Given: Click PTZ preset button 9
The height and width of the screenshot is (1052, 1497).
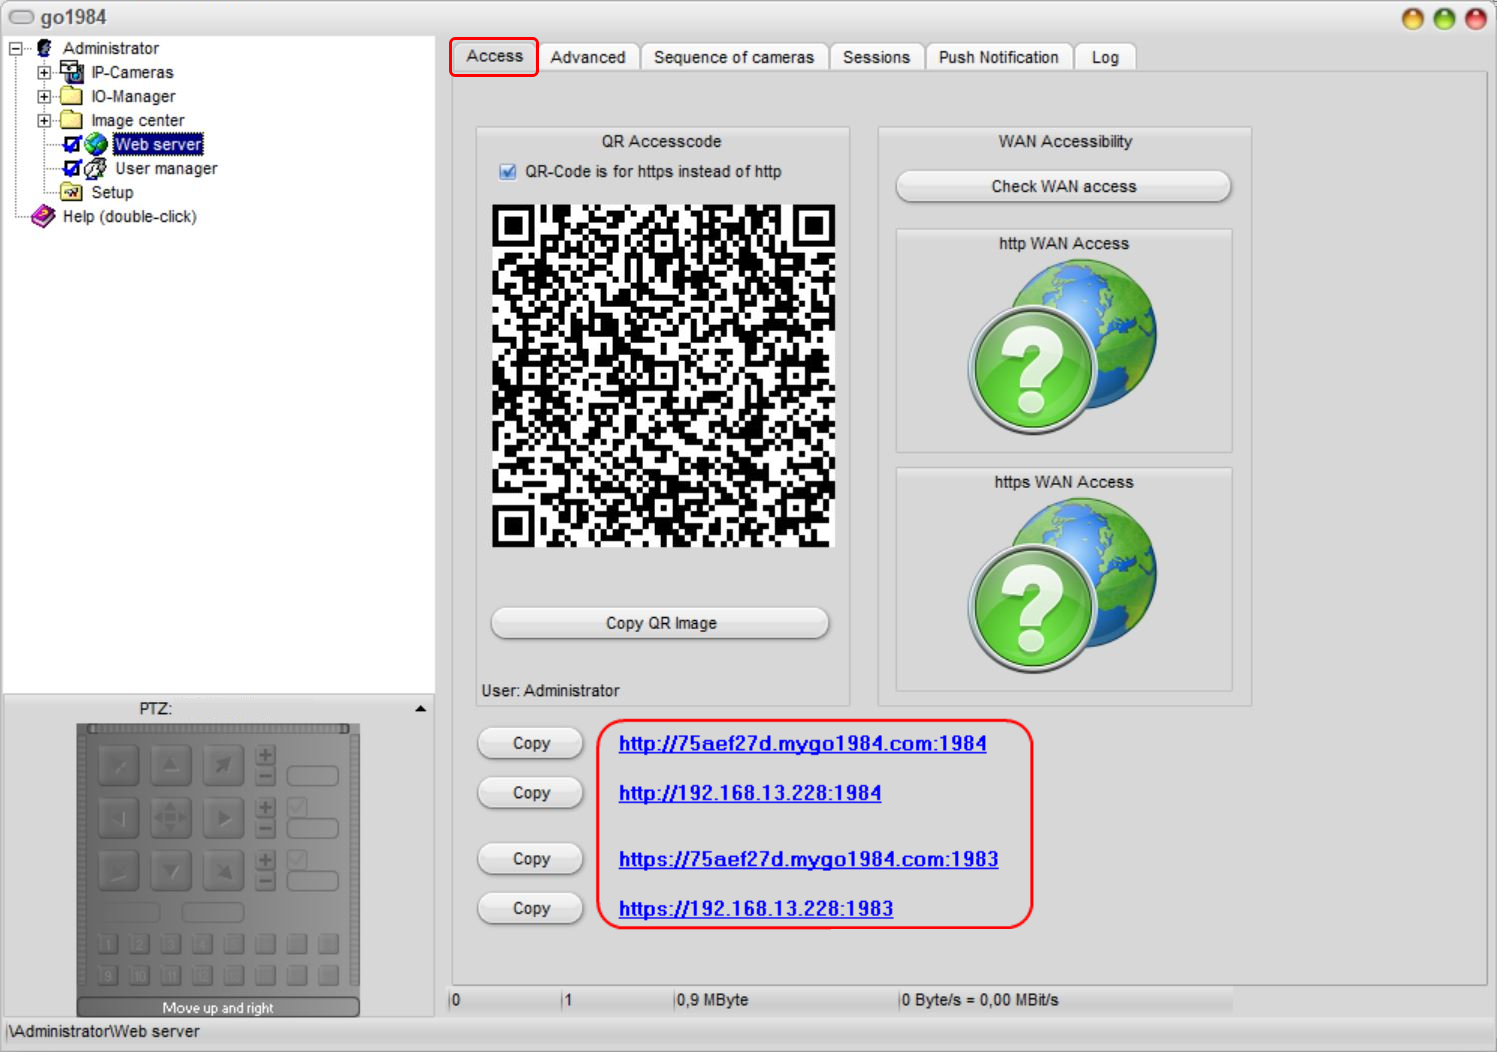Looking at the screenshot, I should pos(108,975).
